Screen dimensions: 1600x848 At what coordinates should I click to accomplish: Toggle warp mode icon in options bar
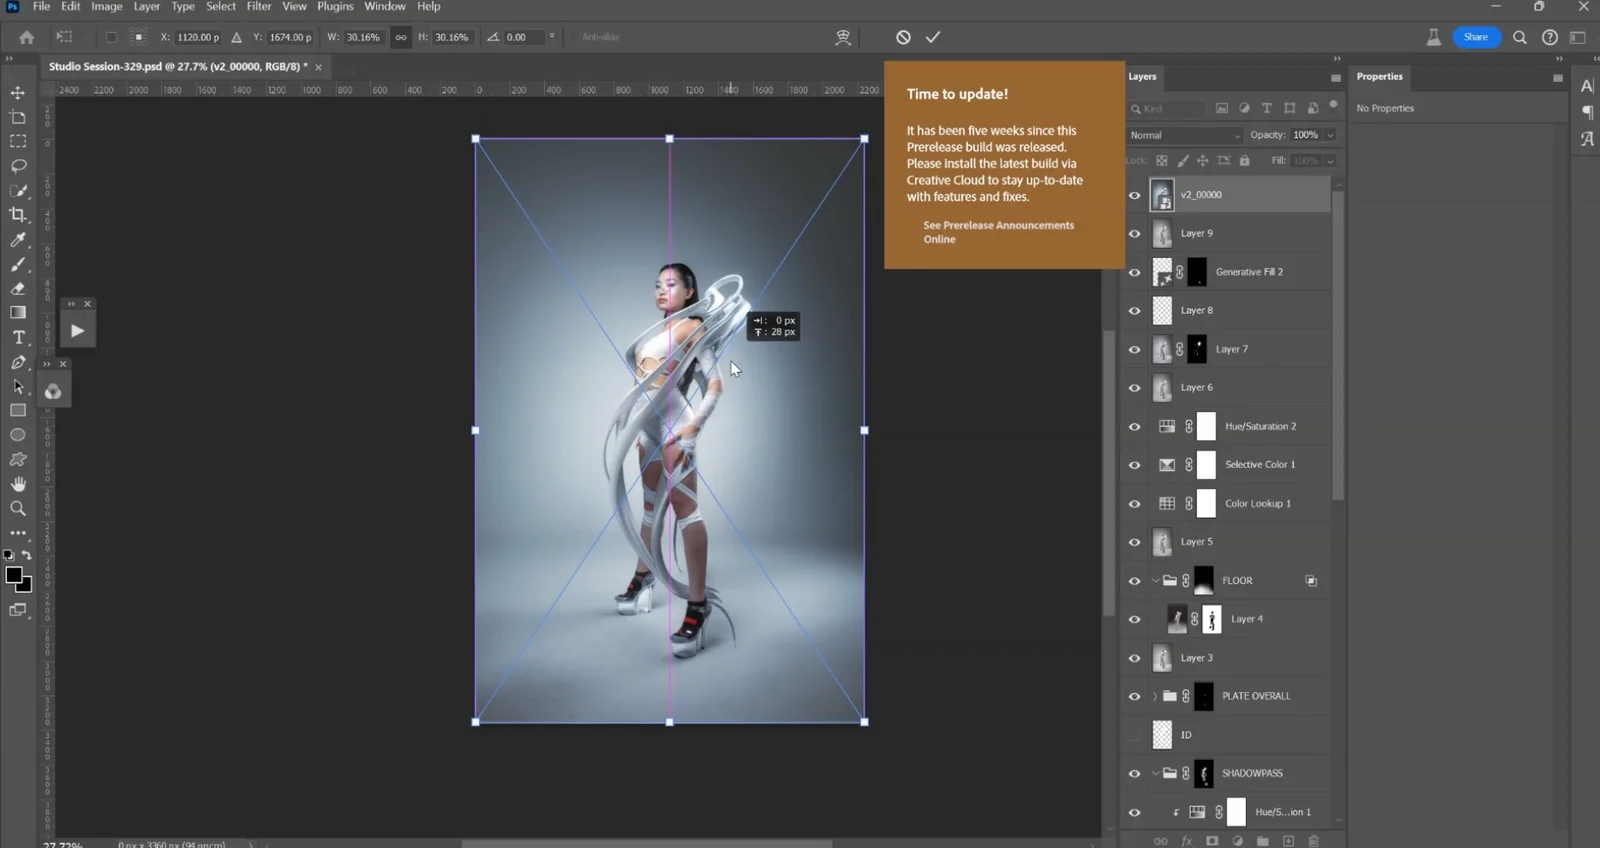(x=843, y=37)
